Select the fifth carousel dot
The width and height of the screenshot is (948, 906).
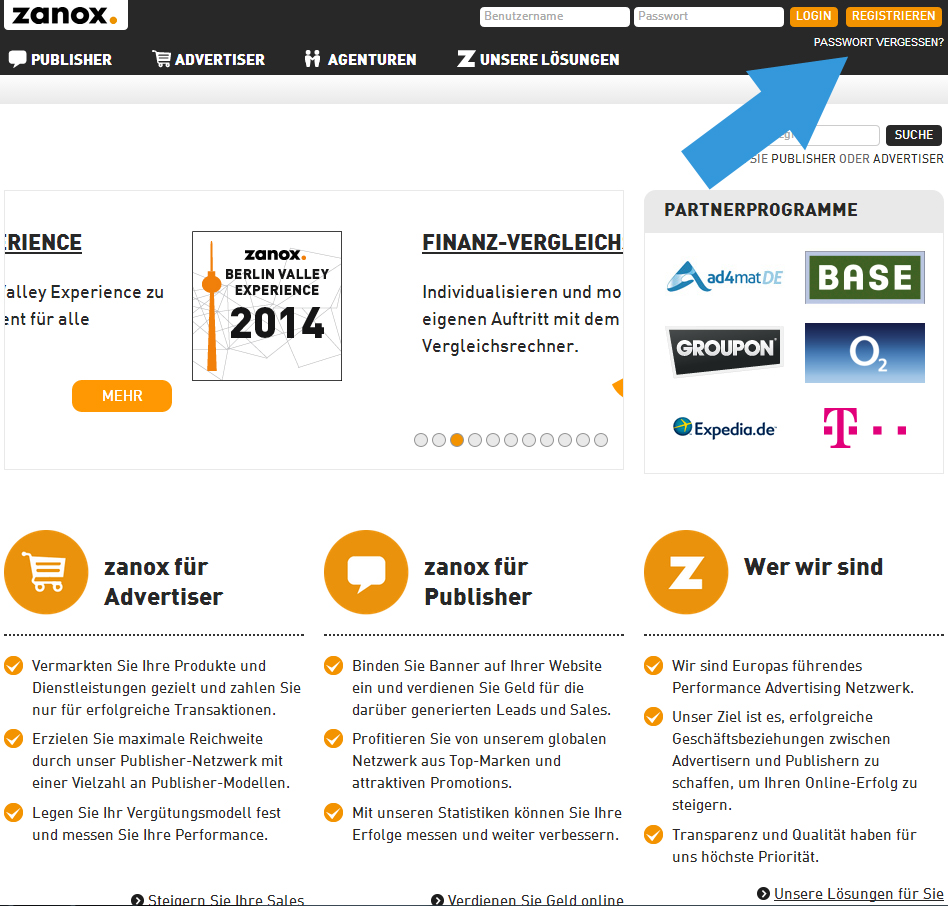pyautogui.click(x=493, y=440)
